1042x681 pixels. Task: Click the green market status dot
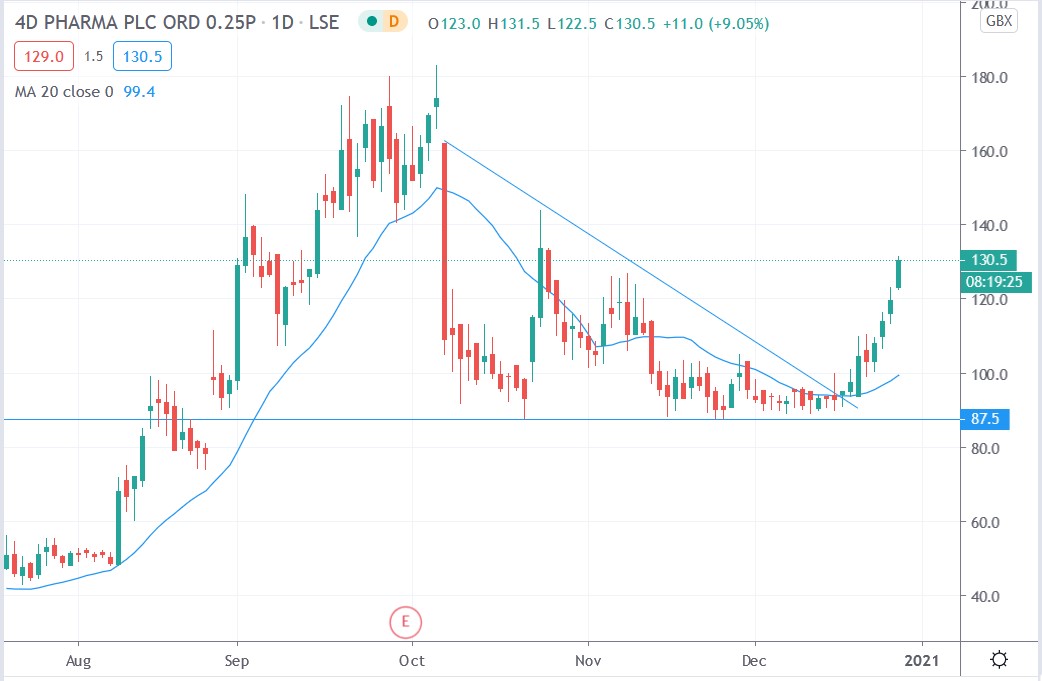[370, 20]
